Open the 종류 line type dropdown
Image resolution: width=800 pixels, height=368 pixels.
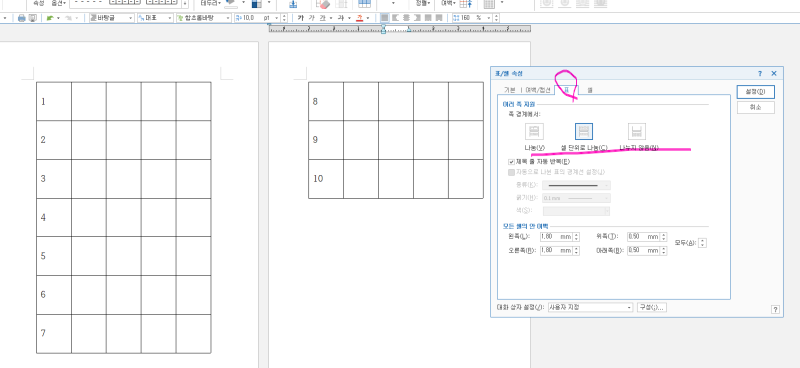pyautogui.click(x=577, y=185)
